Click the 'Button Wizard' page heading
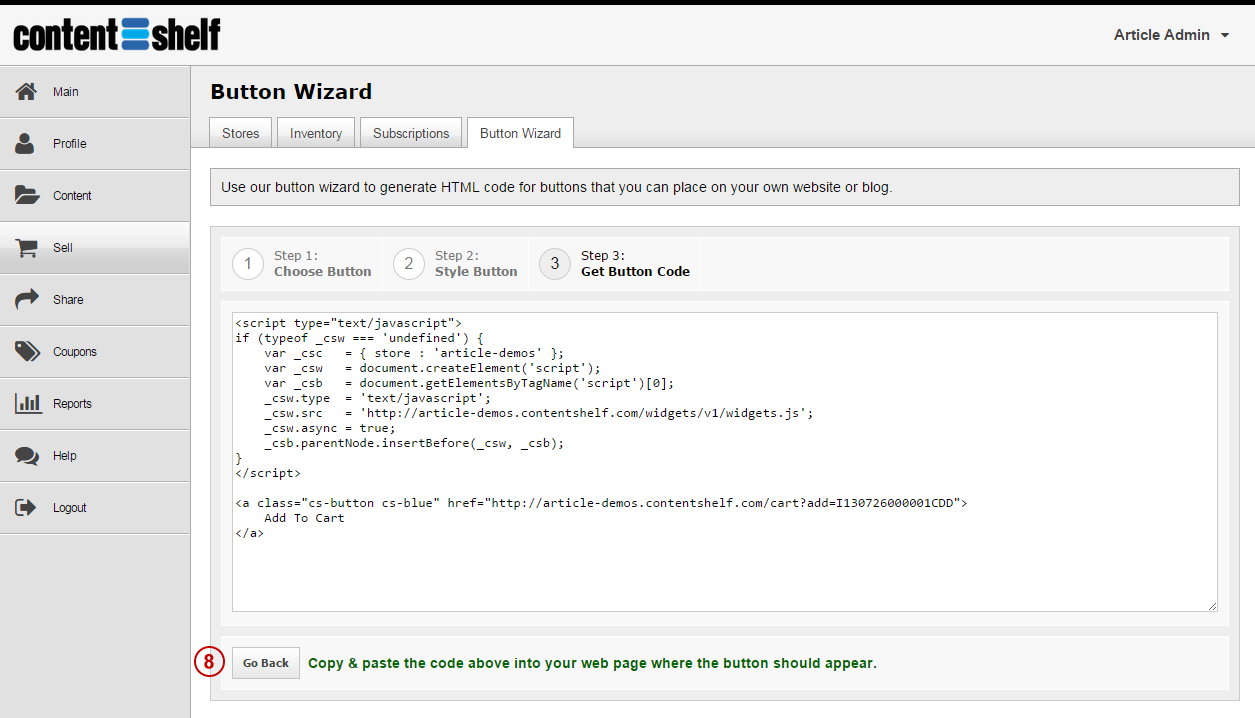Screen dimensions: 1255x718 [291, 92]
